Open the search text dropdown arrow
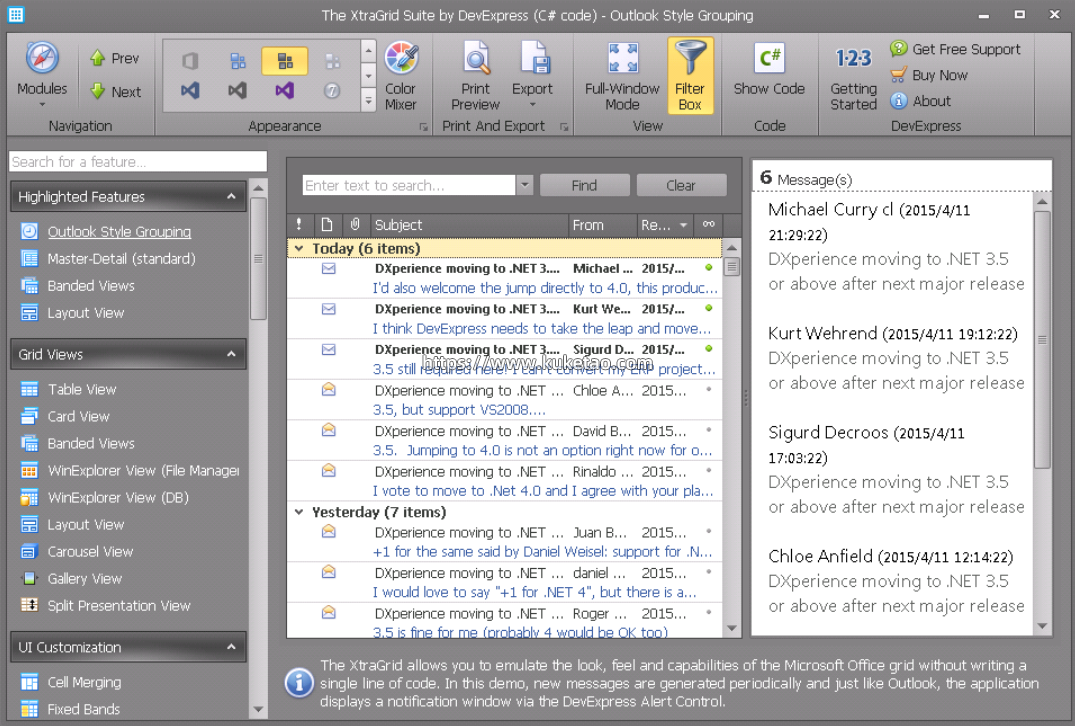This screenshot has width=1075, height=726. click(x=525, y=185)
